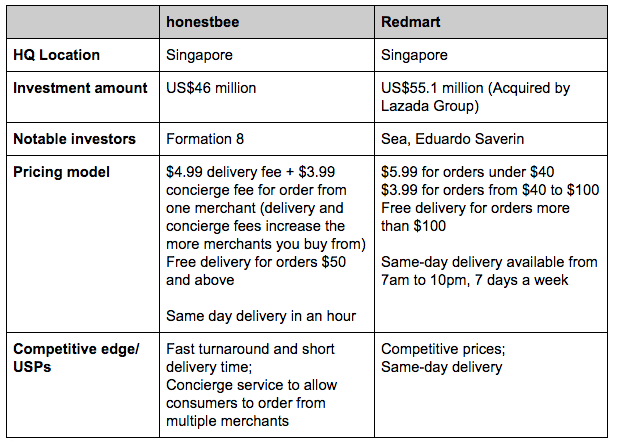This screenshot has height=441, width=617.
Task: Click the $4.99 delivery fee text
Action: 224,172
